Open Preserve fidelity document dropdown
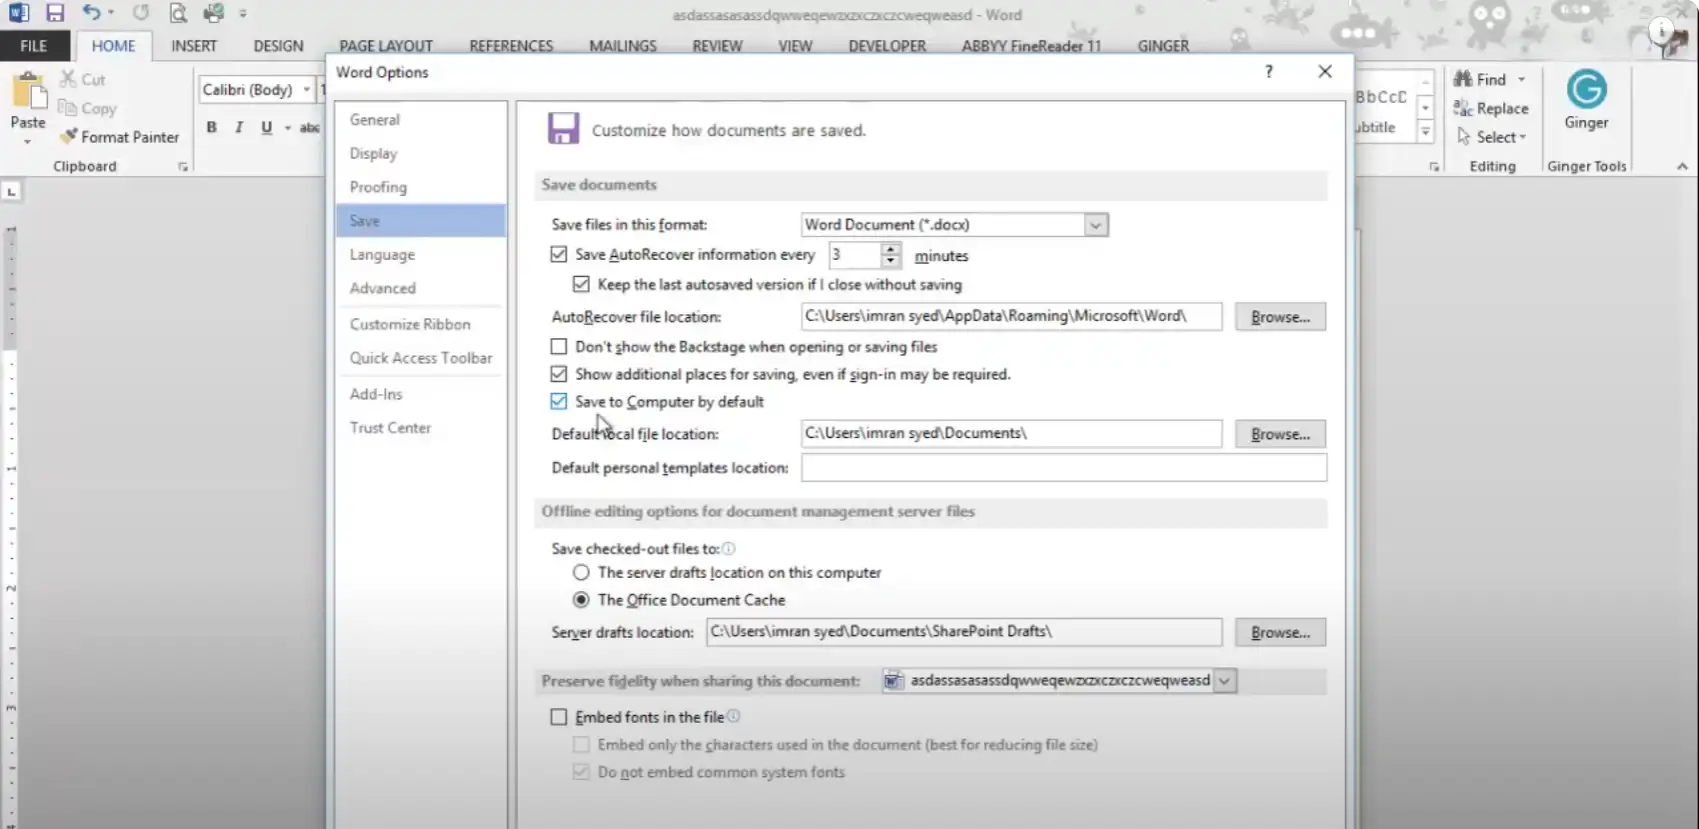The height and width of the screenshot is (829, 1699). [x=1224, y=681]
